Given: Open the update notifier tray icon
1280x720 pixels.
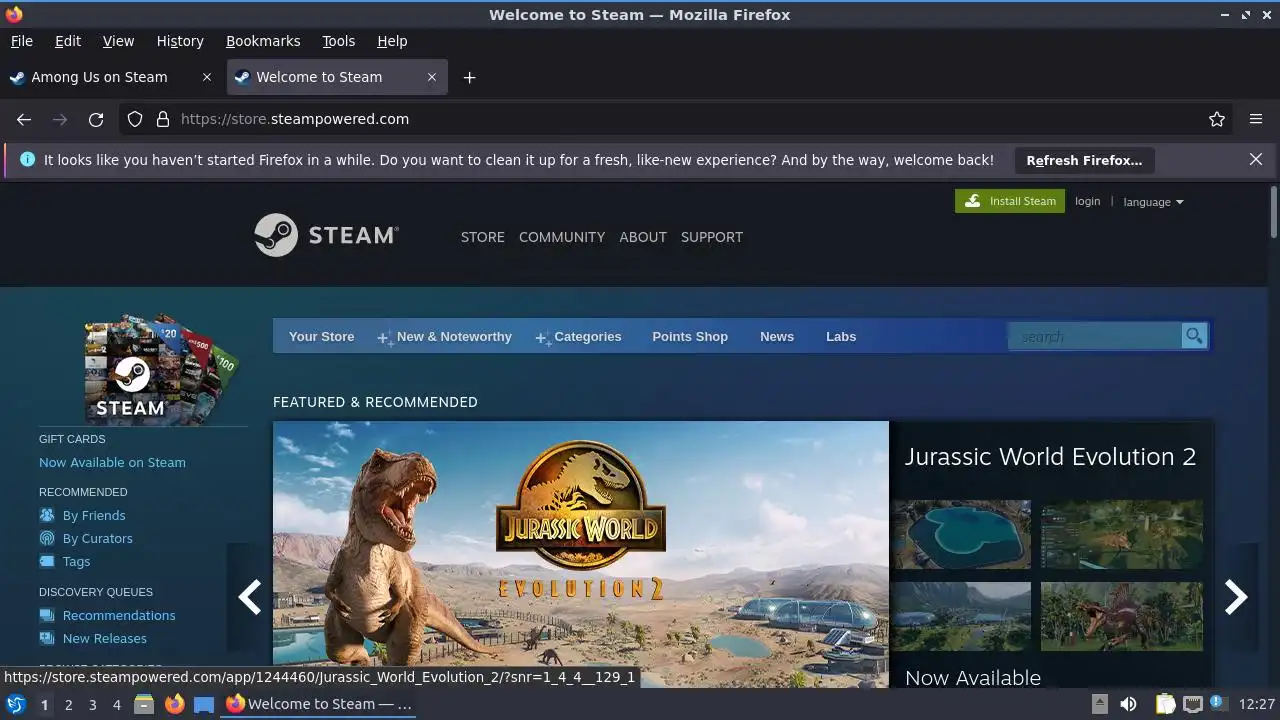Looking at the screenshot, I should [1218, 704].
